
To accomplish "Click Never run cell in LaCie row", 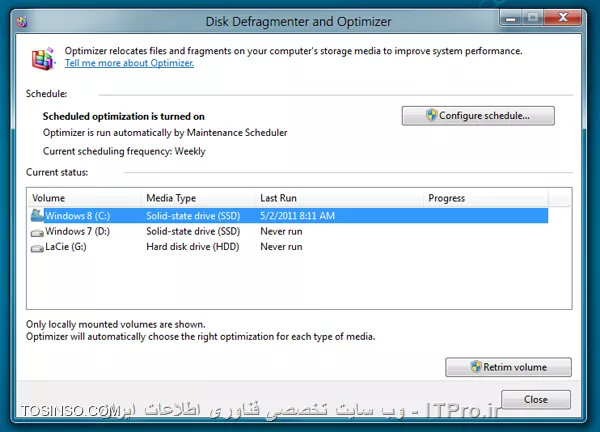I will pos(281,247).
